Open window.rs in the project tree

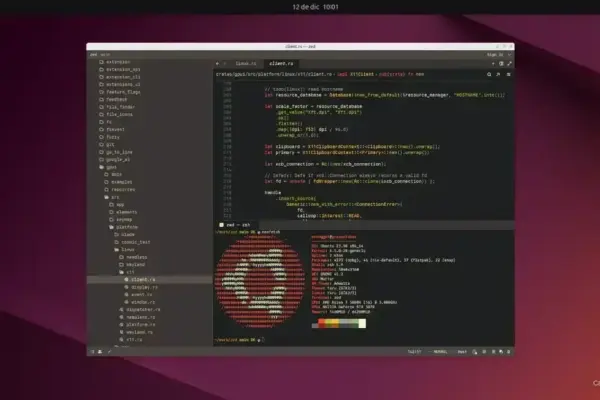click(140, 302)
